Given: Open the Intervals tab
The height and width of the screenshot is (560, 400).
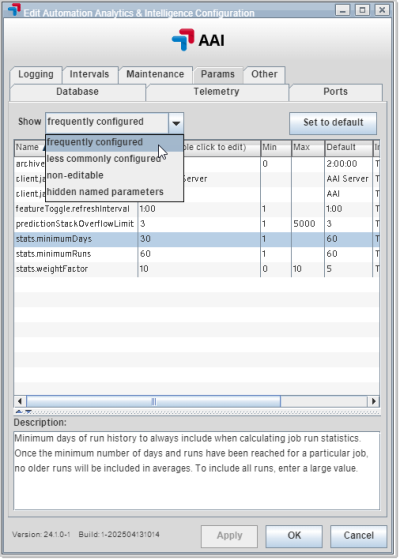Looking at the screenshot, I should click(x=89, y=74).
